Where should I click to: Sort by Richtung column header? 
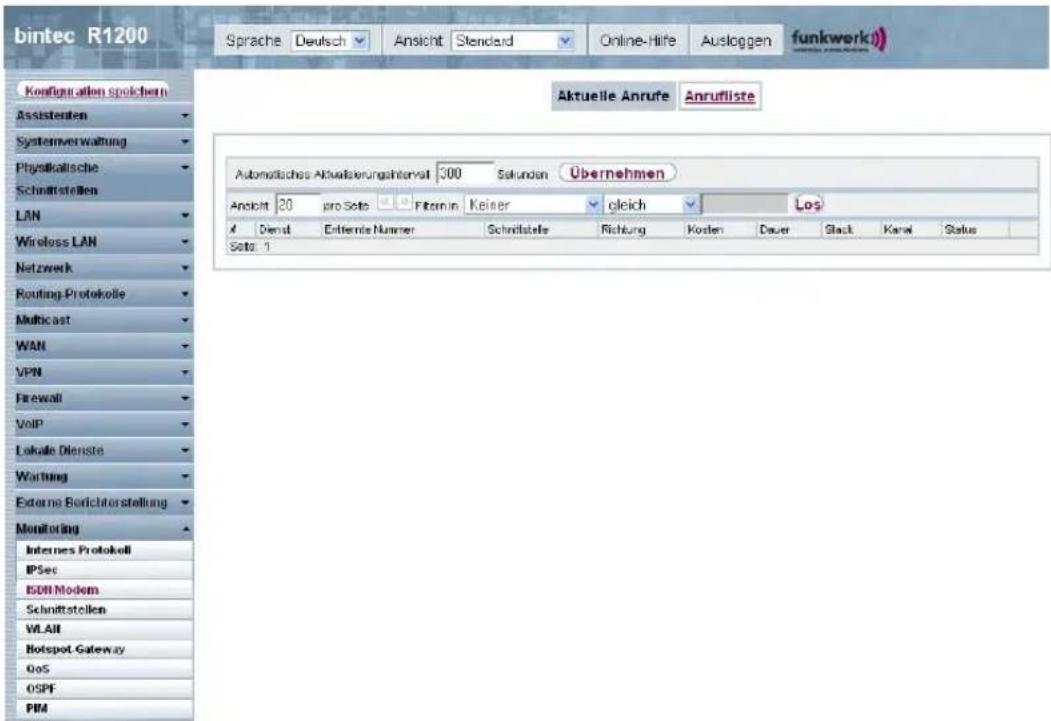tap(623, 230)
